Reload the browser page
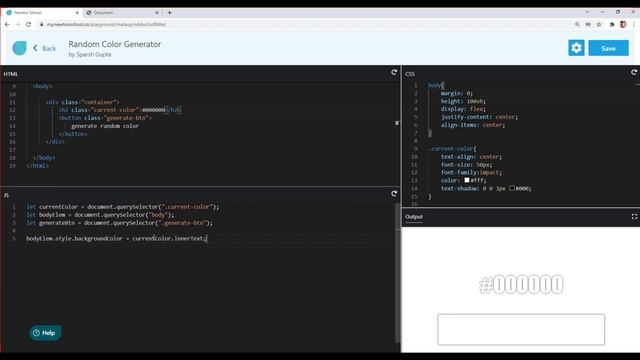This screenshot has width=640, height=360. coord(28,24)
